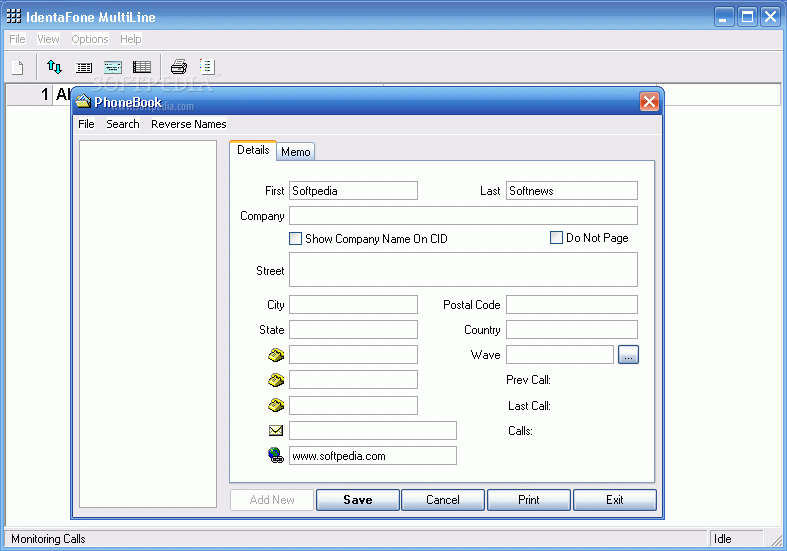Close the PhoneBook dialog

click(649, 102)
